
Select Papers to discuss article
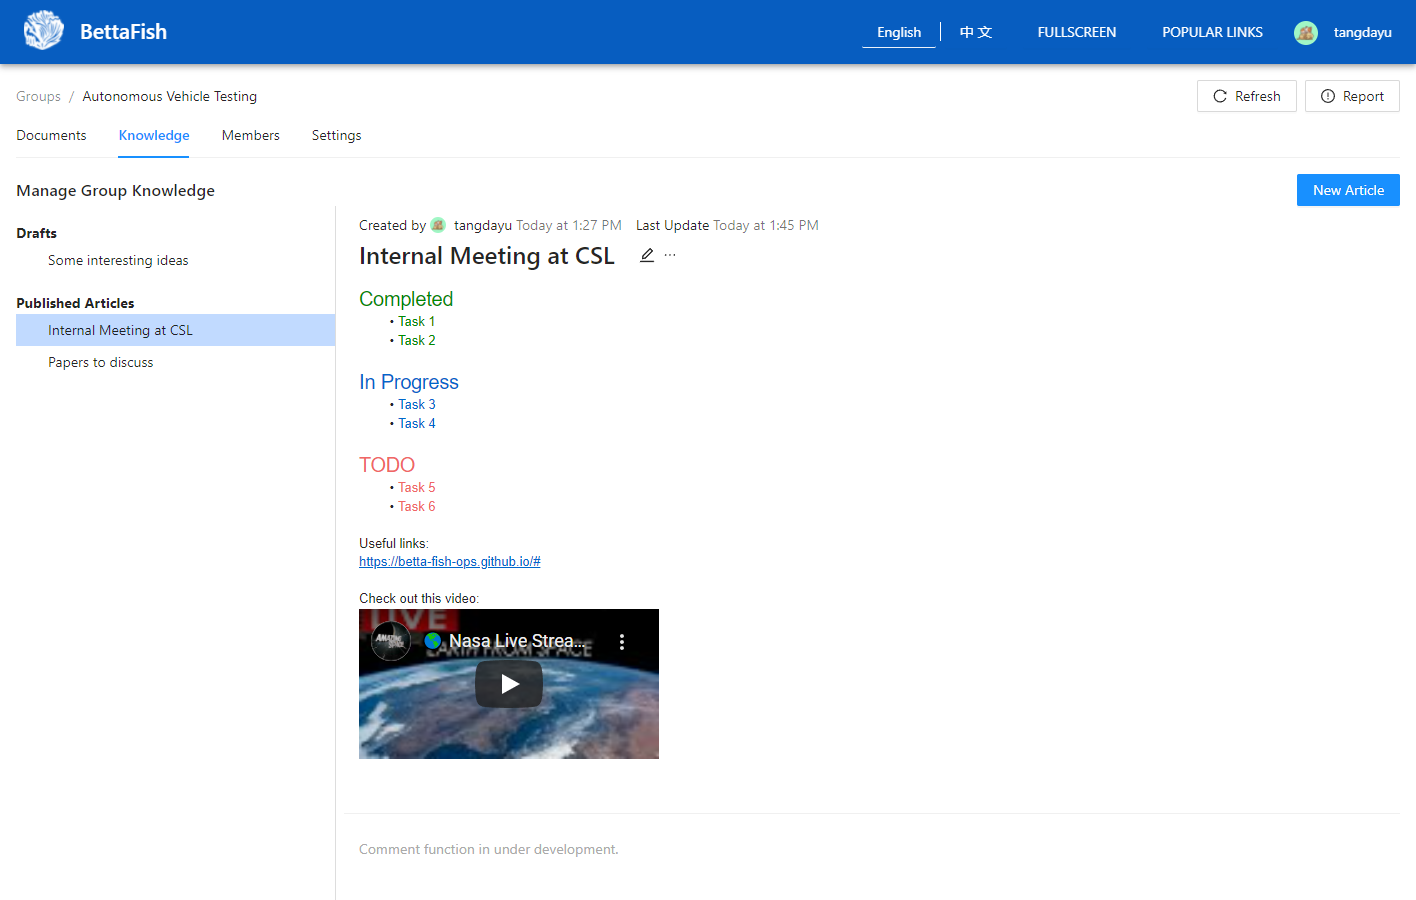(175, 362)
